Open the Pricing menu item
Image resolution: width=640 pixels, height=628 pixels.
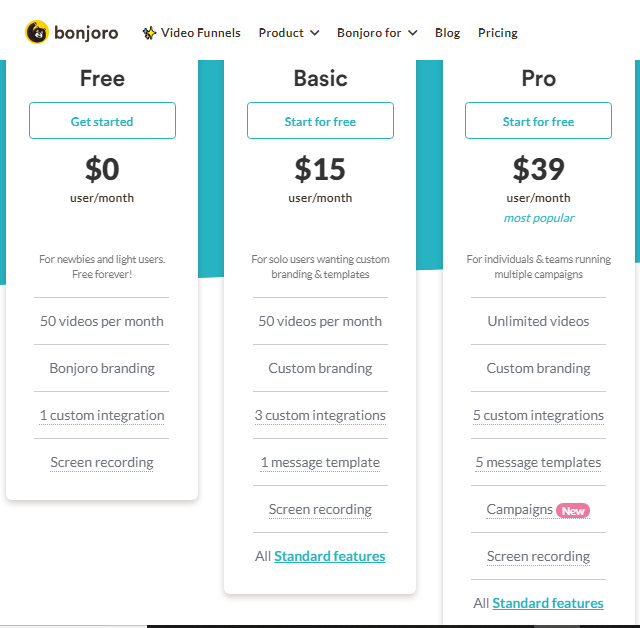point(498,33)
